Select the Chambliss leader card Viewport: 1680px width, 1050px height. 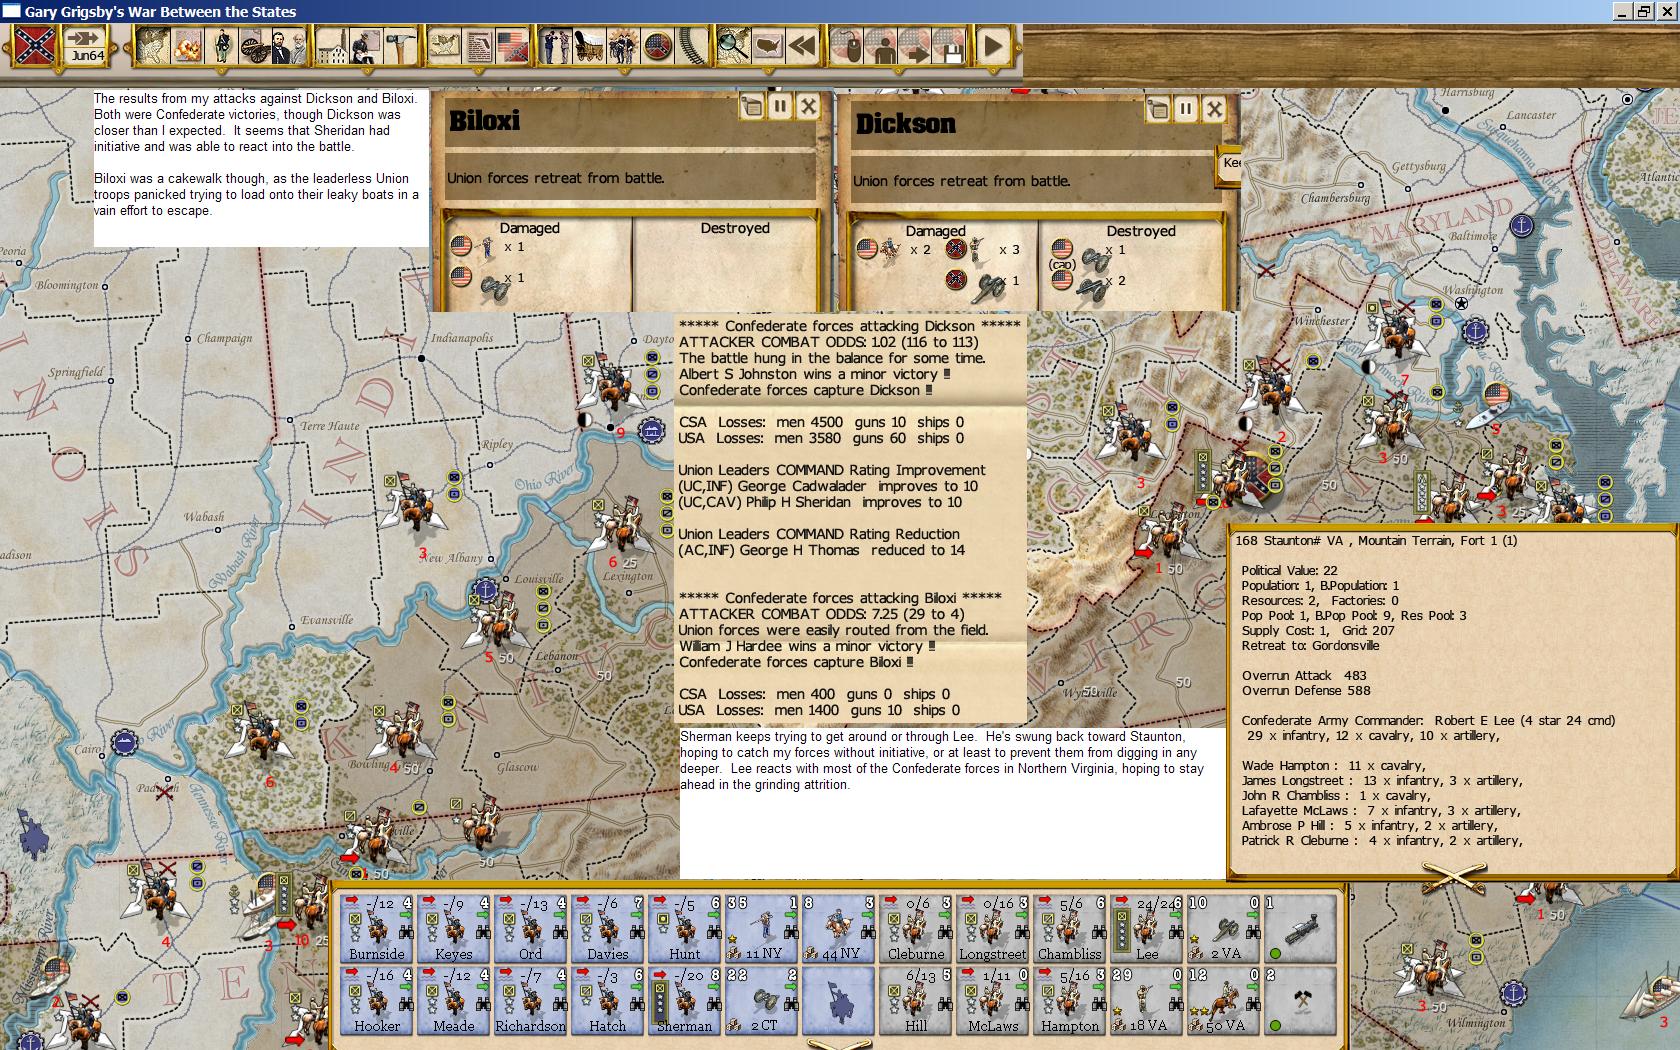click(1070, 928)
